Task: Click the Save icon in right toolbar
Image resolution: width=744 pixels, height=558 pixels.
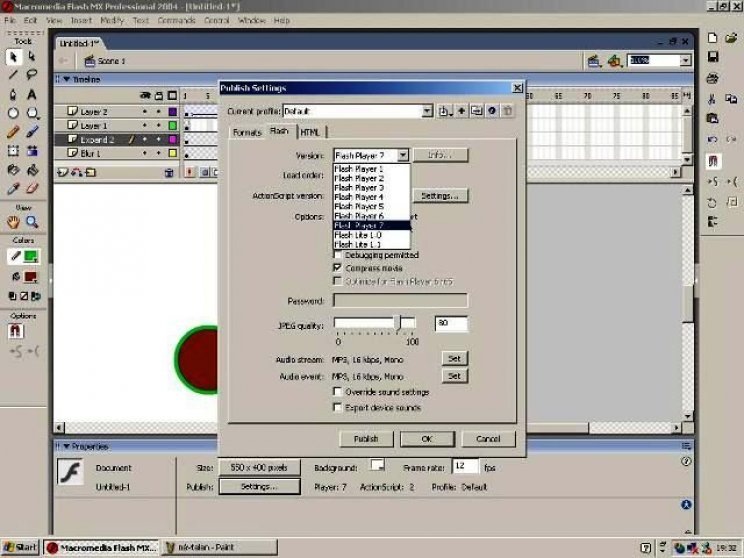Action: click(713, 57)
